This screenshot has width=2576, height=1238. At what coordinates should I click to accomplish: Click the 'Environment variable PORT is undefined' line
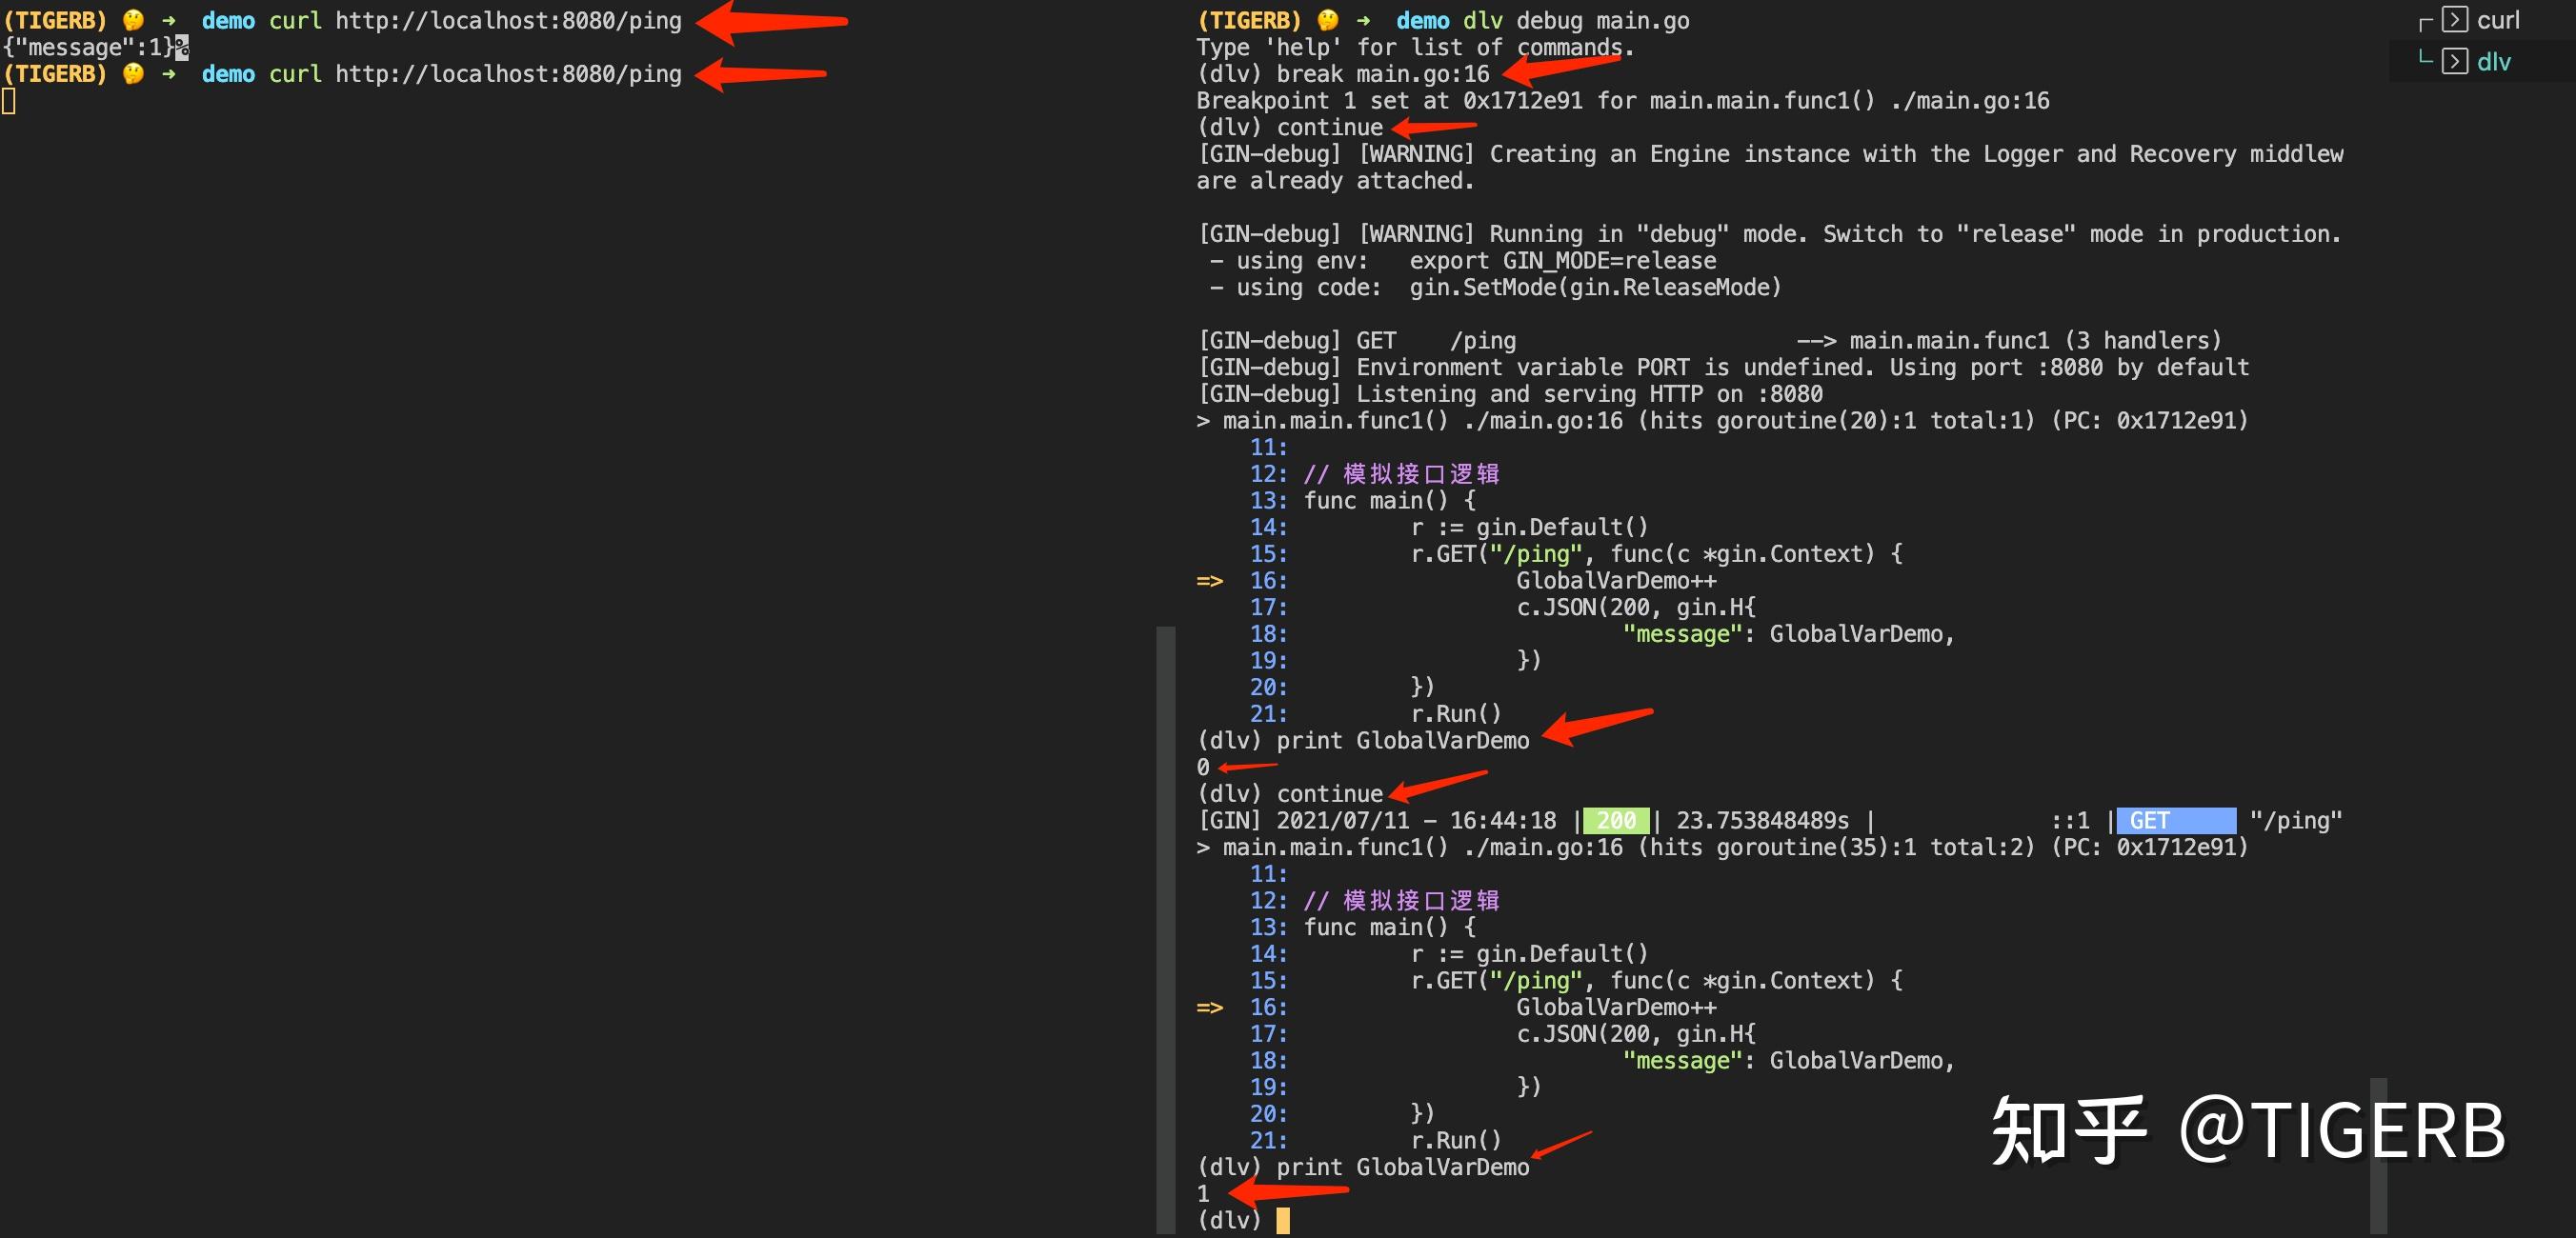(x=1723, y=368)
